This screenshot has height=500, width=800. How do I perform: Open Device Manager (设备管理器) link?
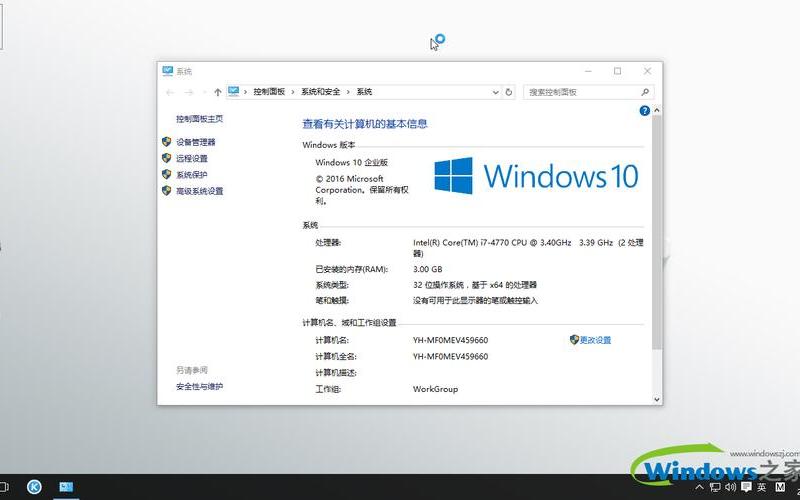tap(195, 142)
